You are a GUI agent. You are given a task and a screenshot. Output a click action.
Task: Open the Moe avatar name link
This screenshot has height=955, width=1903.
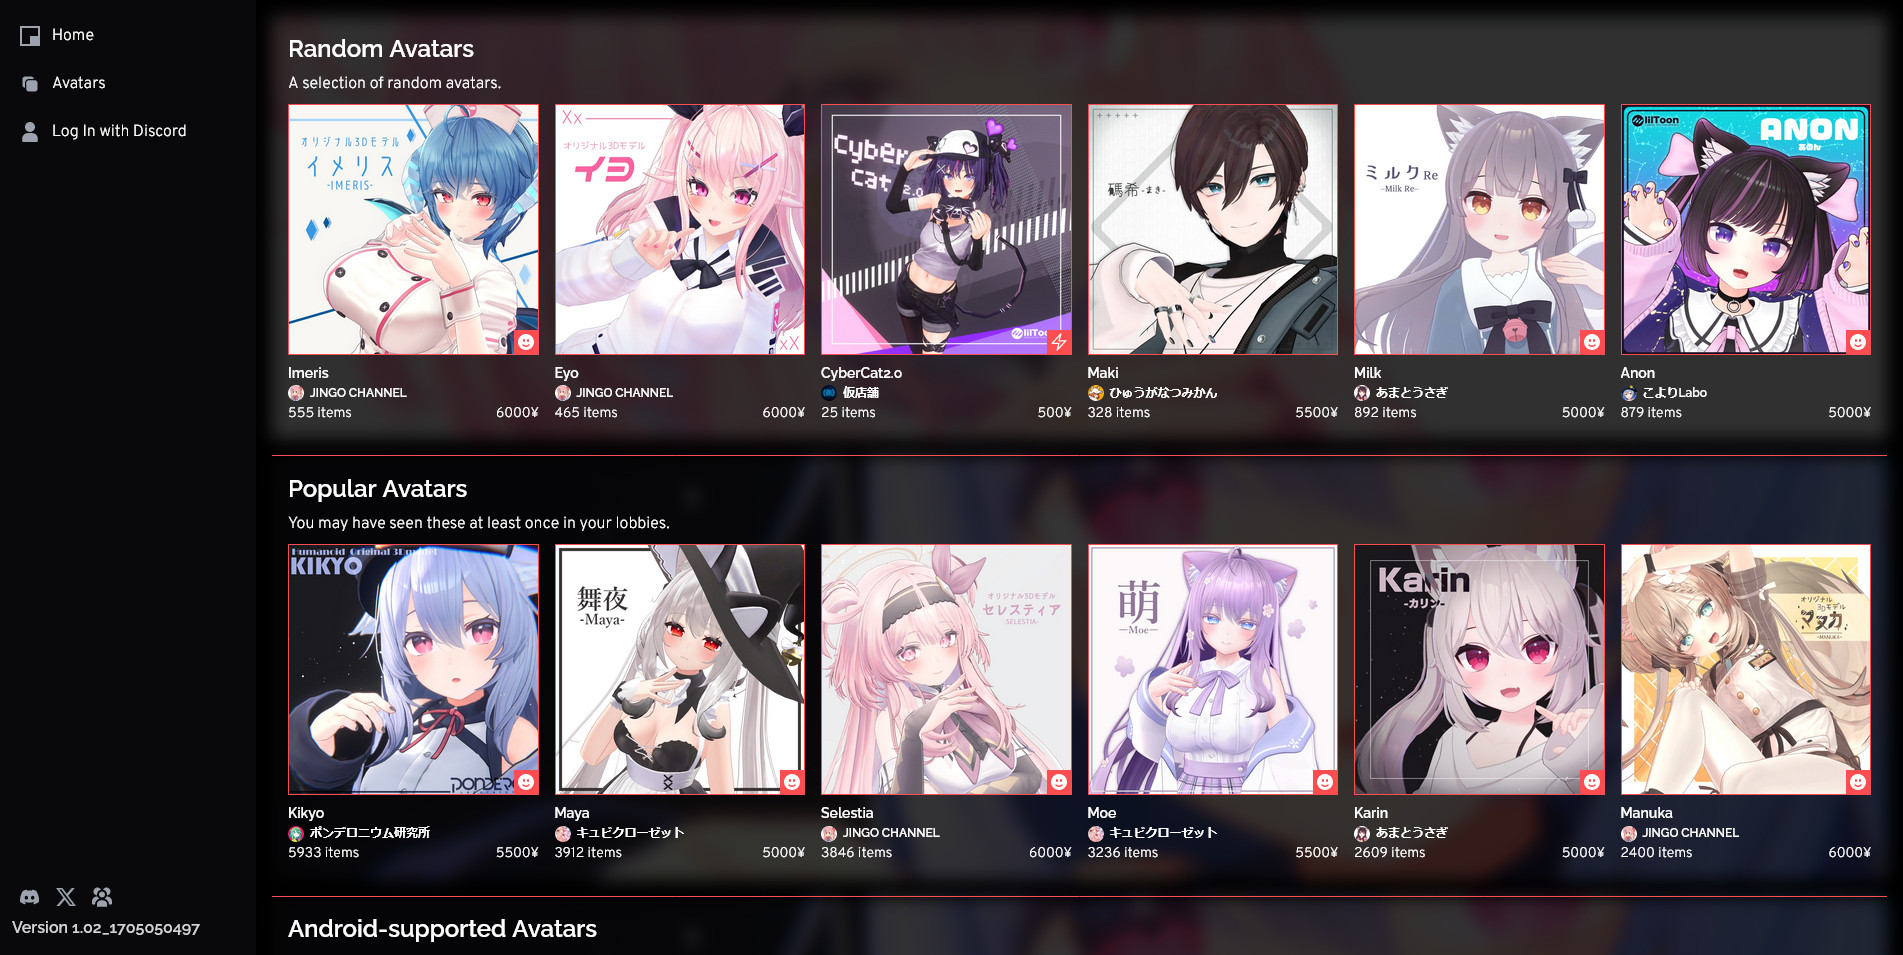click(x=1102, y=813)
